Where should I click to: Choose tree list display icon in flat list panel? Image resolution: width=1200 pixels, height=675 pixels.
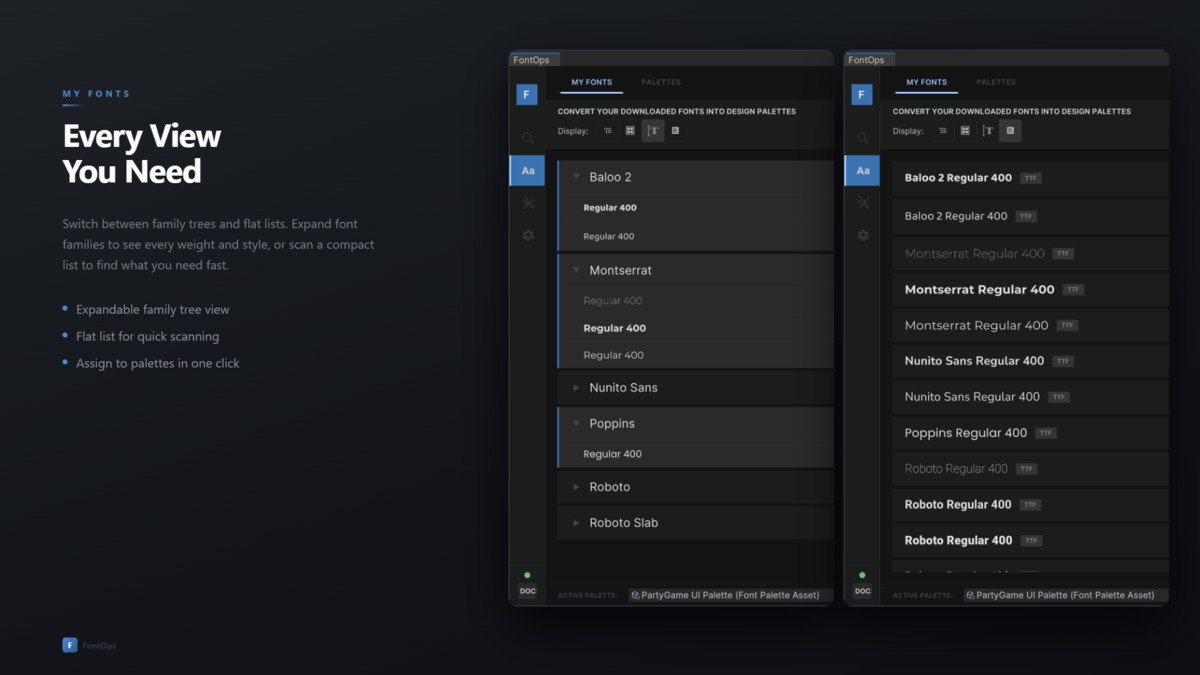pyautogui.click(x=942, y=131)
